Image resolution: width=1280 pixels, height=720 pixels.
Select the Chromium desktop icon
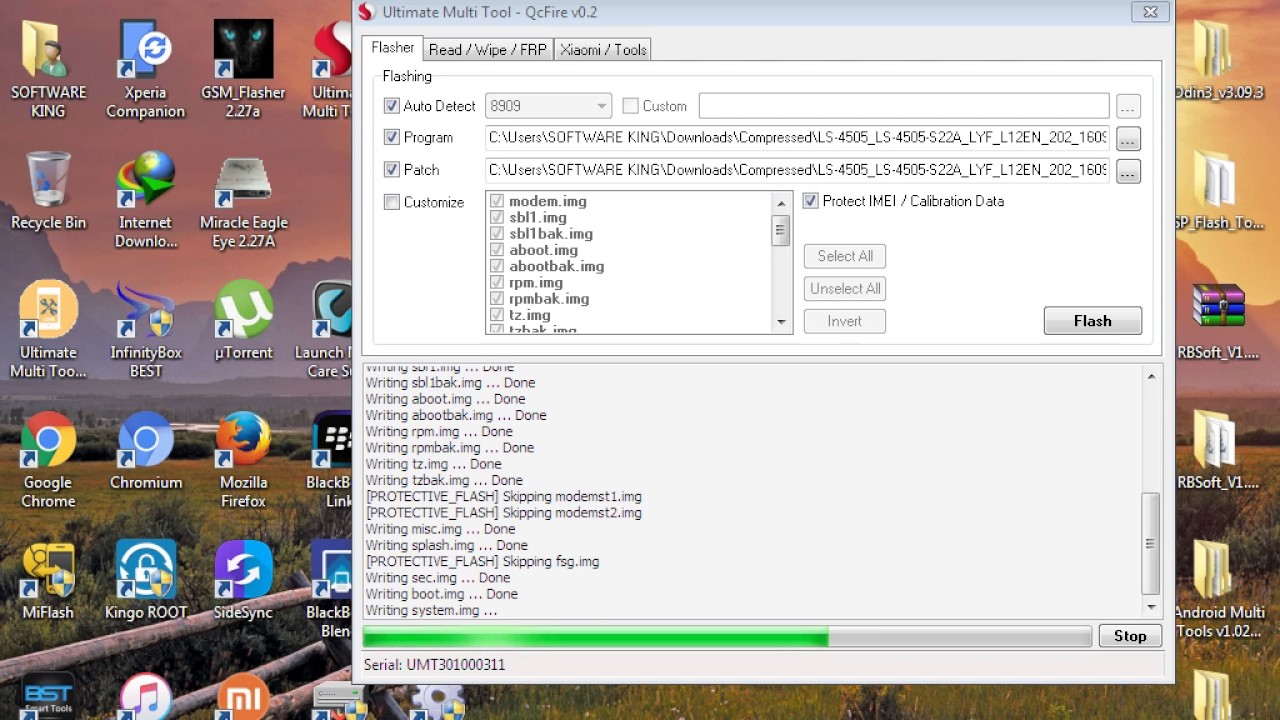pos(146,449)
